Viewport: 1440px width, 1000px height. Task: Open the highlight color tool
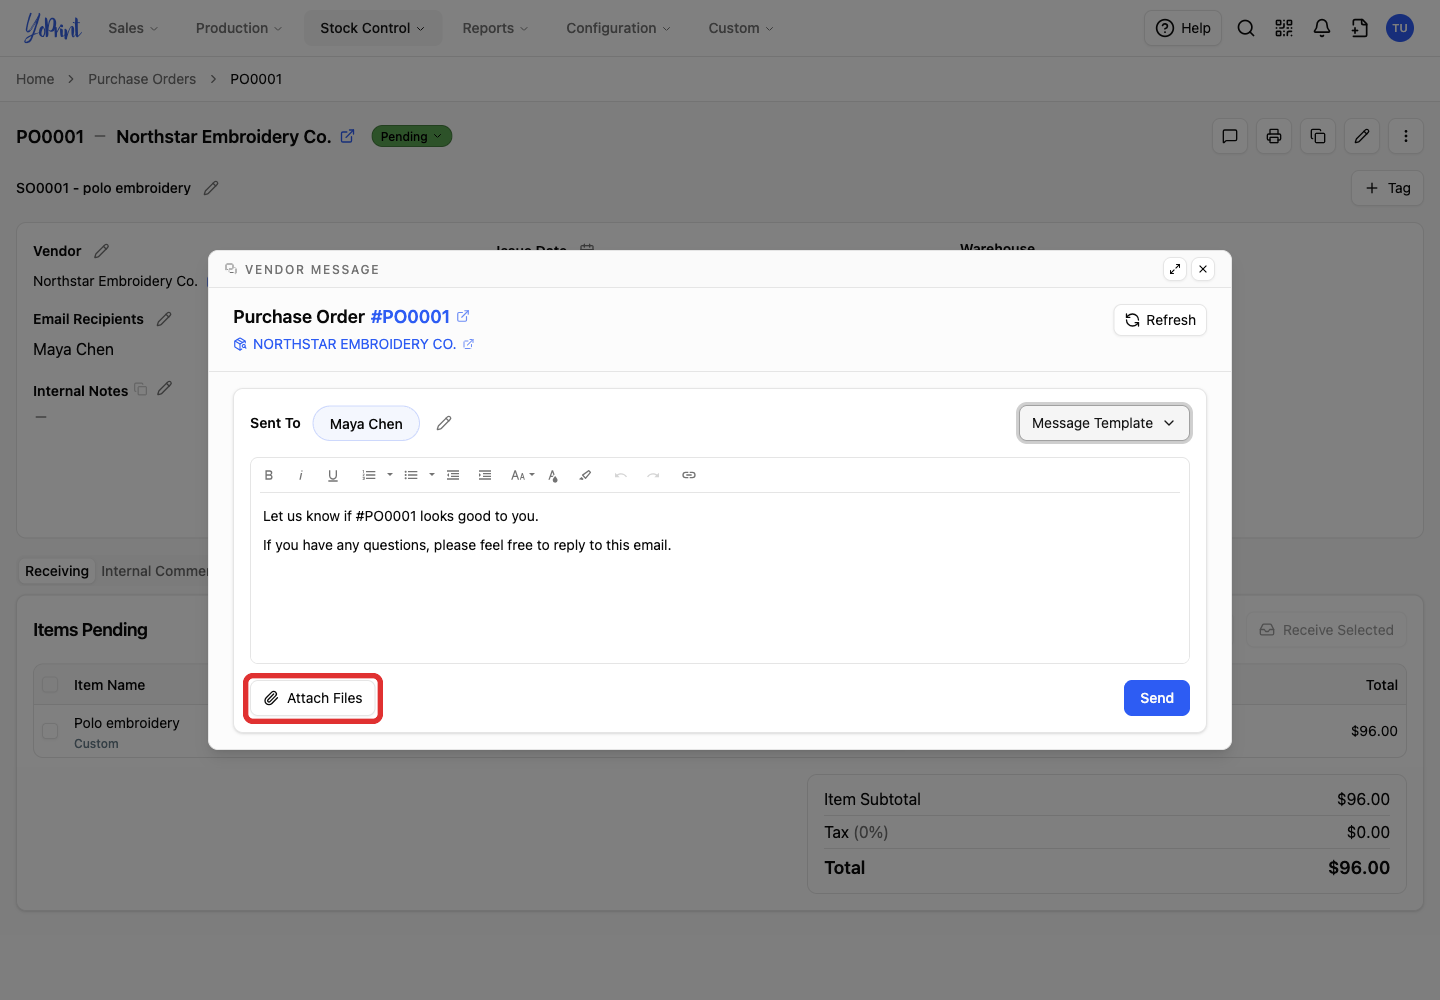585,475
